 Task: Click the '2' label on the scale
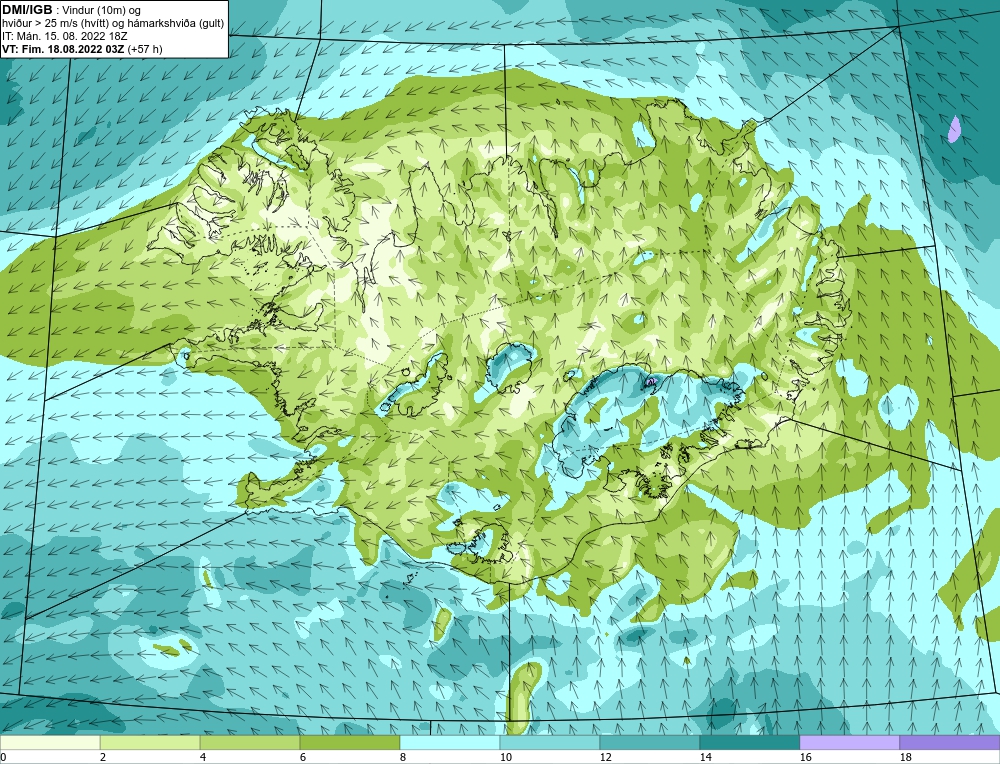[x=103, y=758]
